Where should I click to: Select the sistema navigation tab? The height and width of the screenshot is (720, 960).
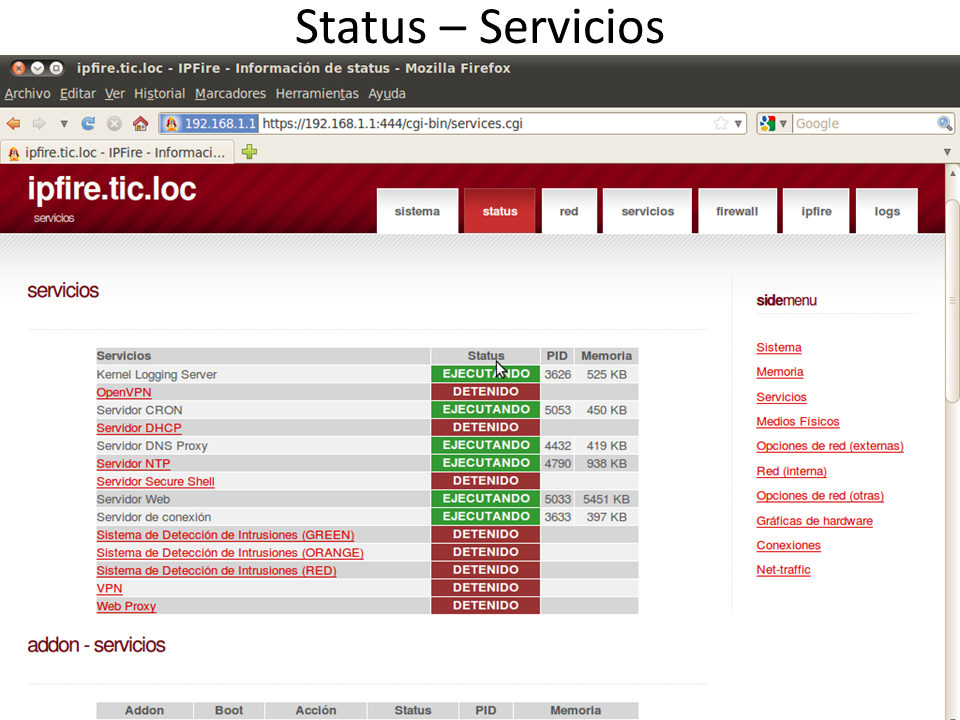click(x=417, y=211)
